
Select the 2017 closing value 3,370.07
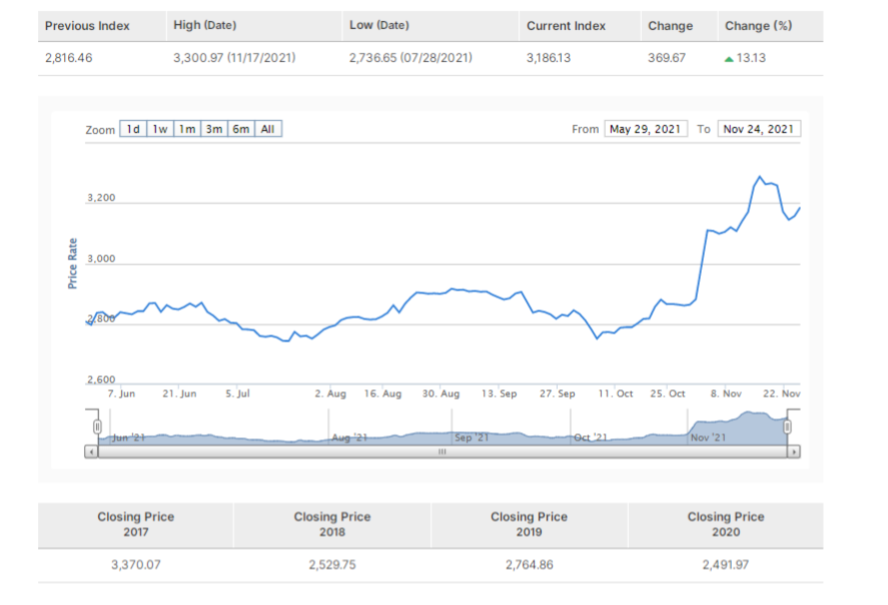(x=136, y=565)
